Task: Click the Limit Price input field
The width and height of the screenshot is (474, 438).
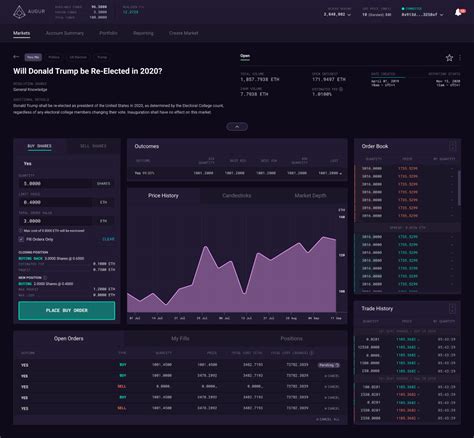Action: (67, 202)
